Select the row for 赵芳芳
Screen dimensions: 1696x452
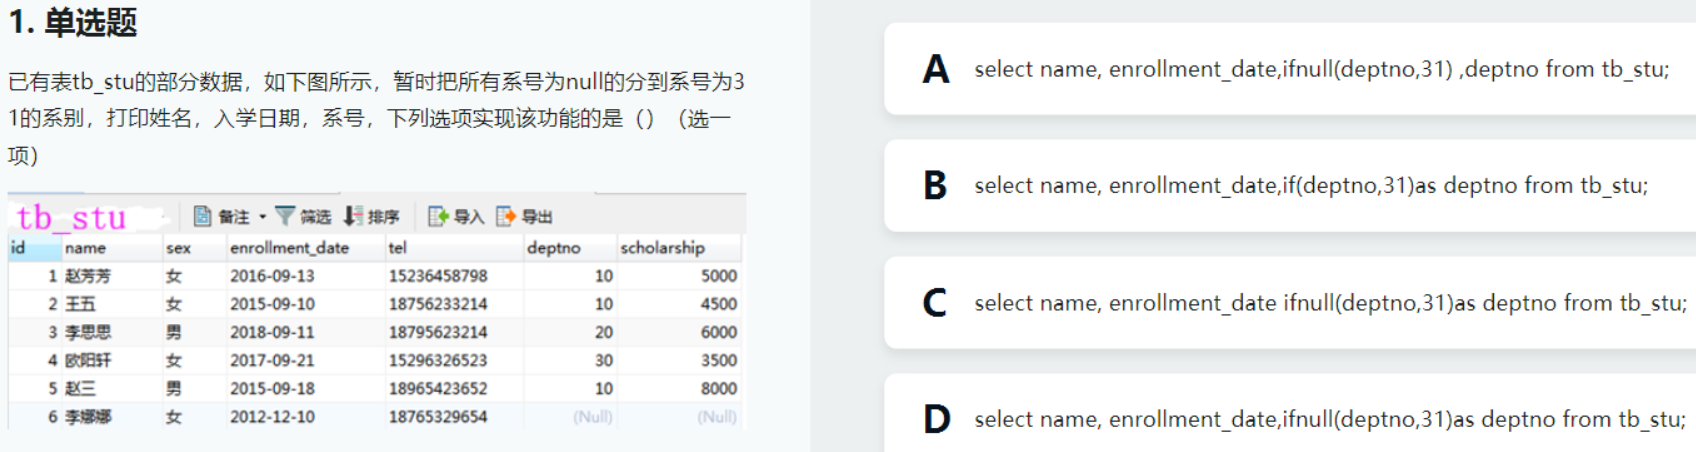point(375,276)
